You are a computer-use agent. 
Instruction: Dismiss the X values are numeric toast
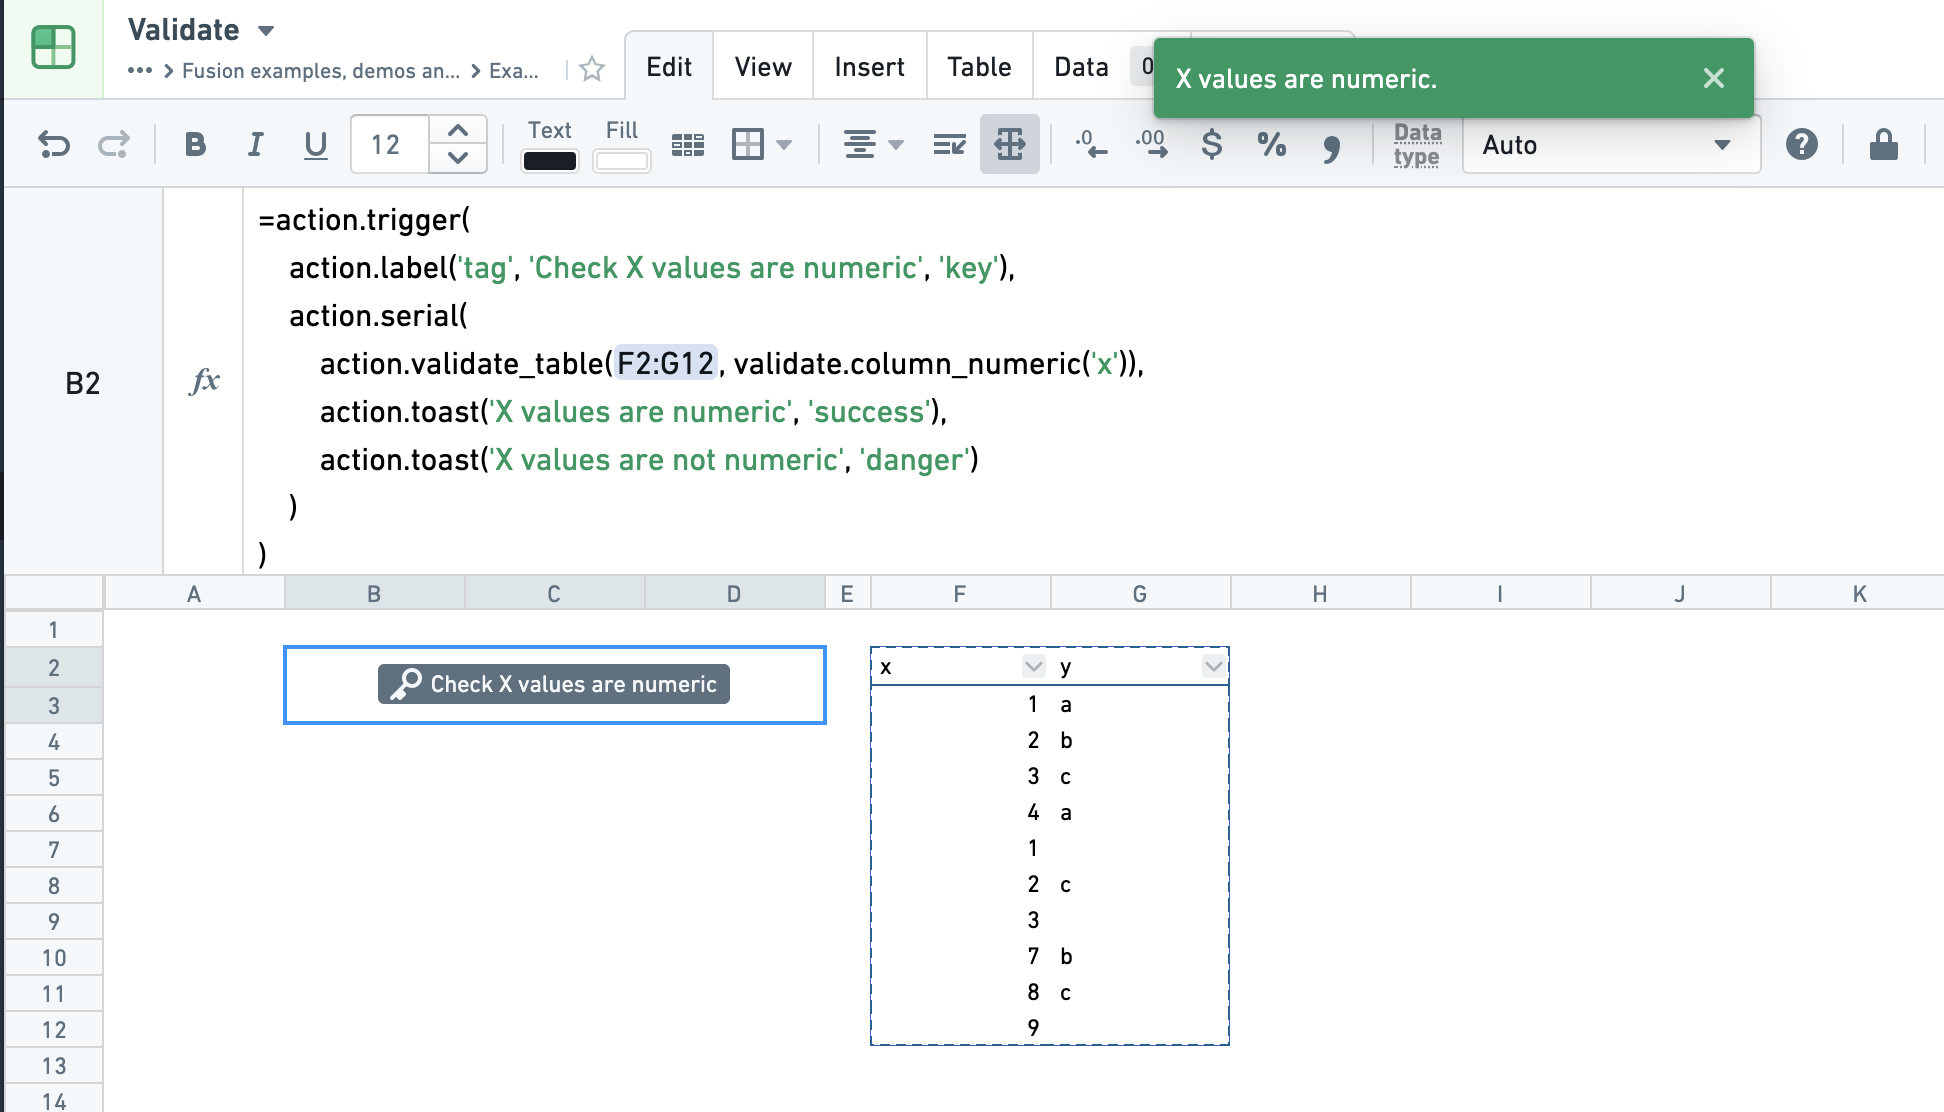coord(1714,78)
